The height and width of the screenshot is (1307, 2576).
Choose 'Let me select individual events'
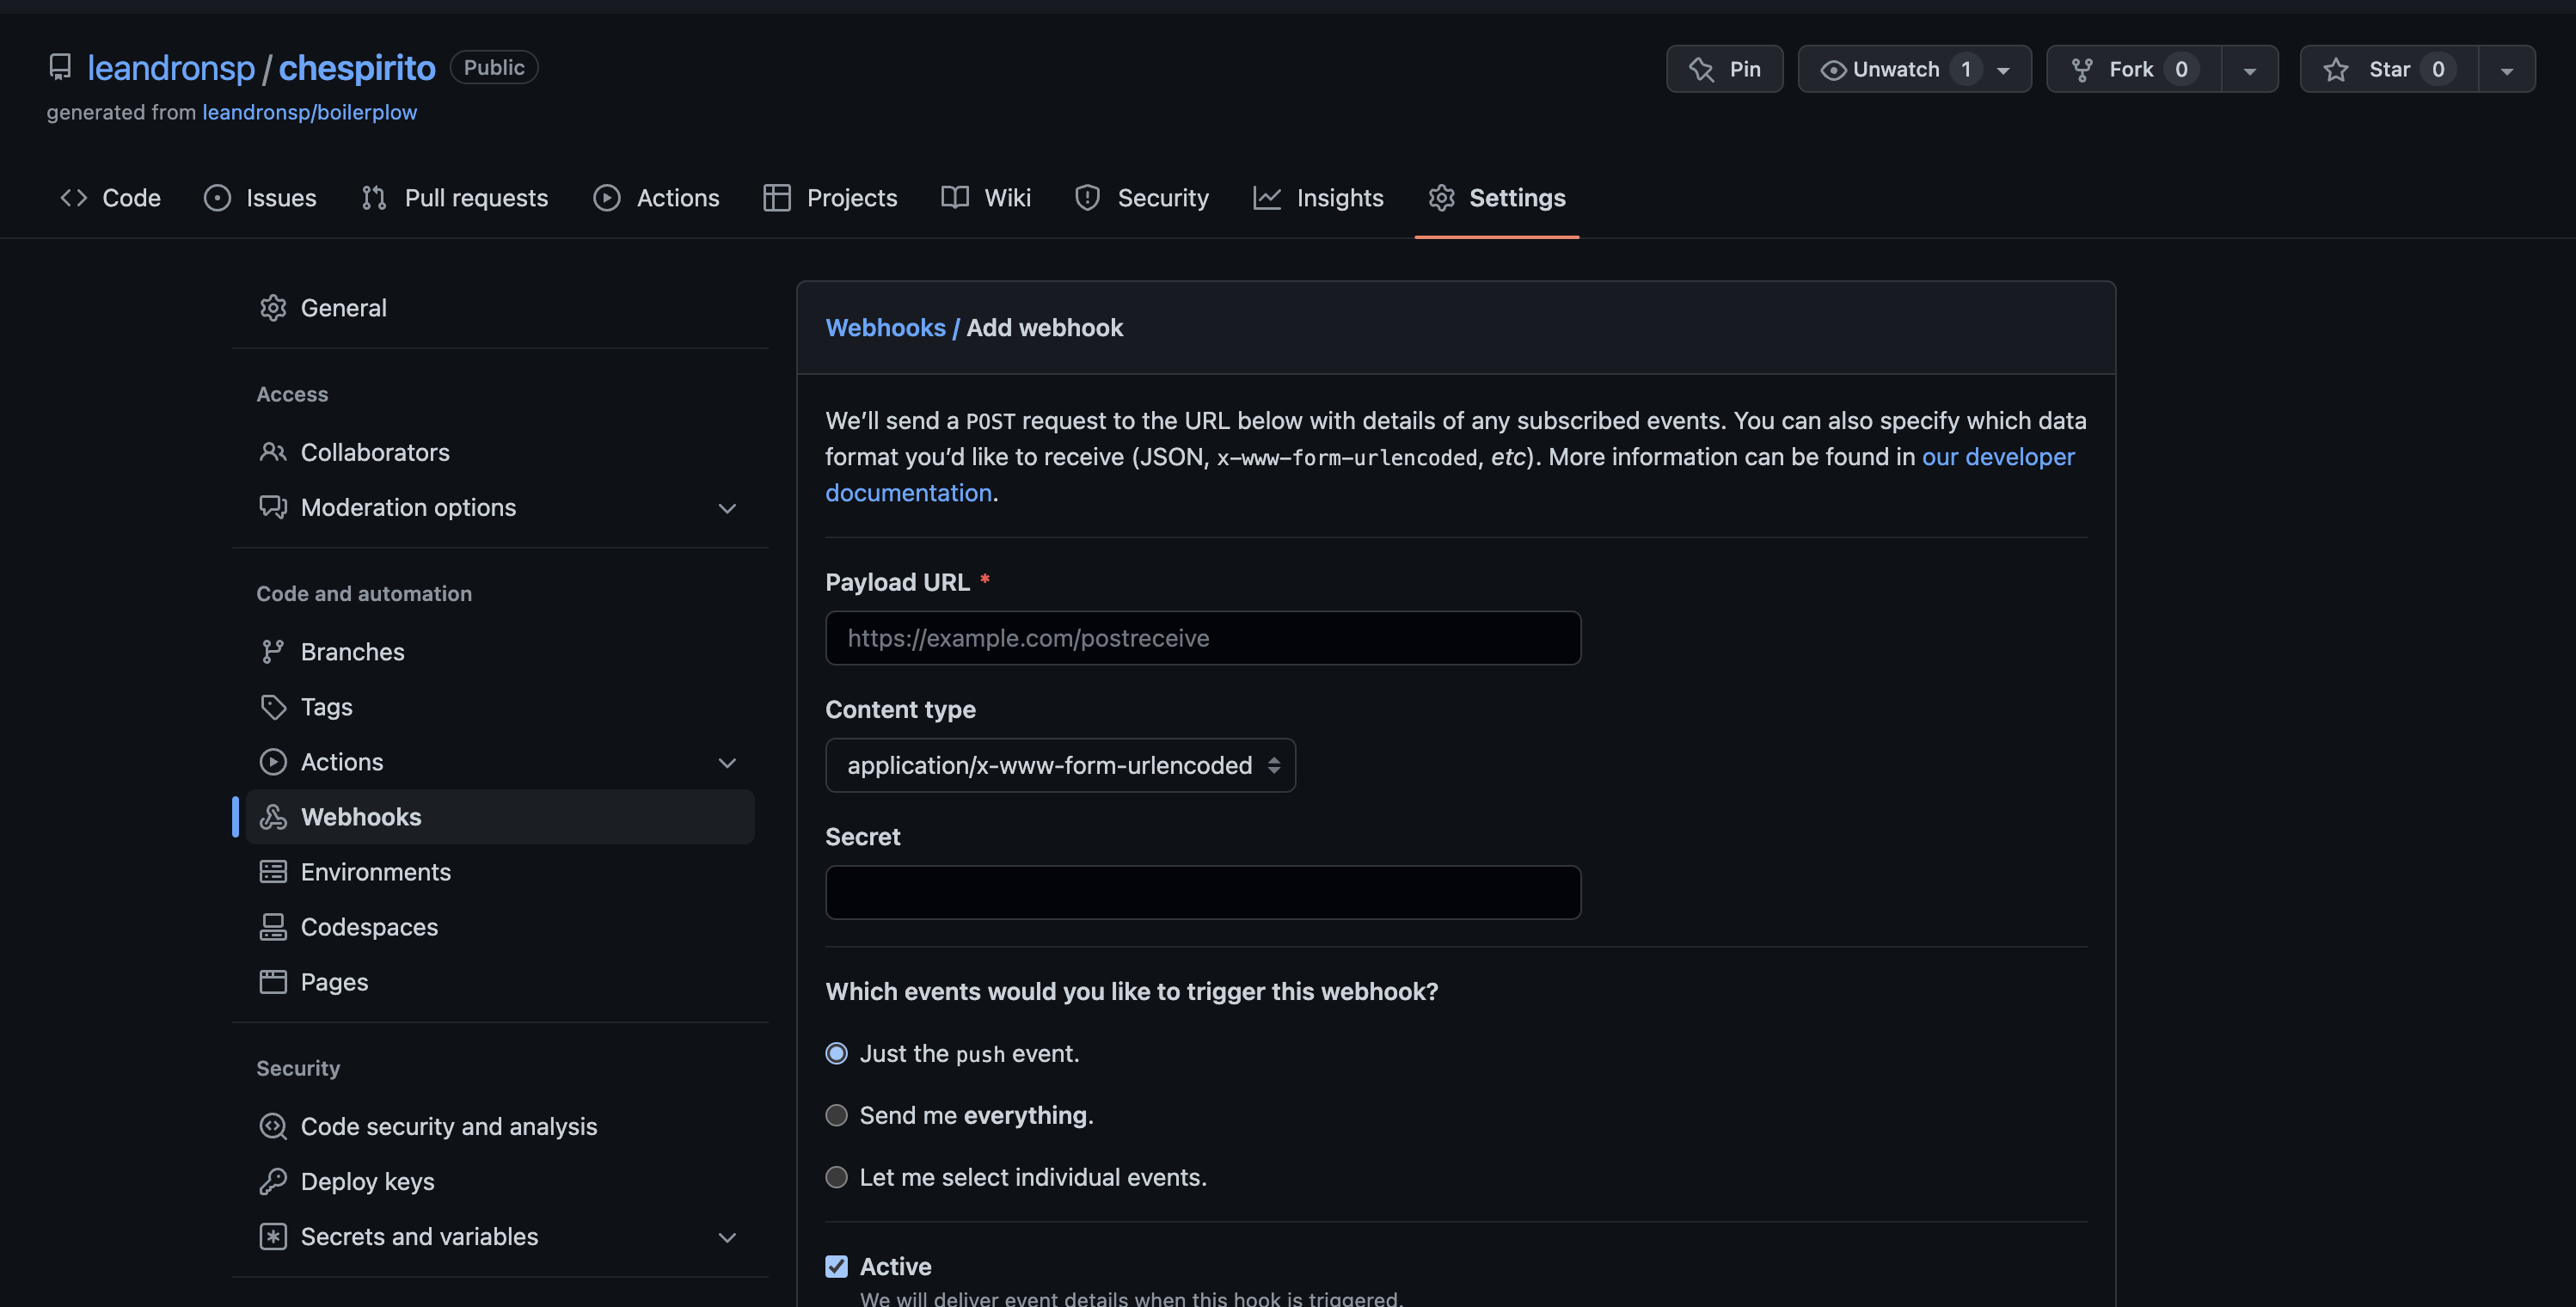(837, 1177)
